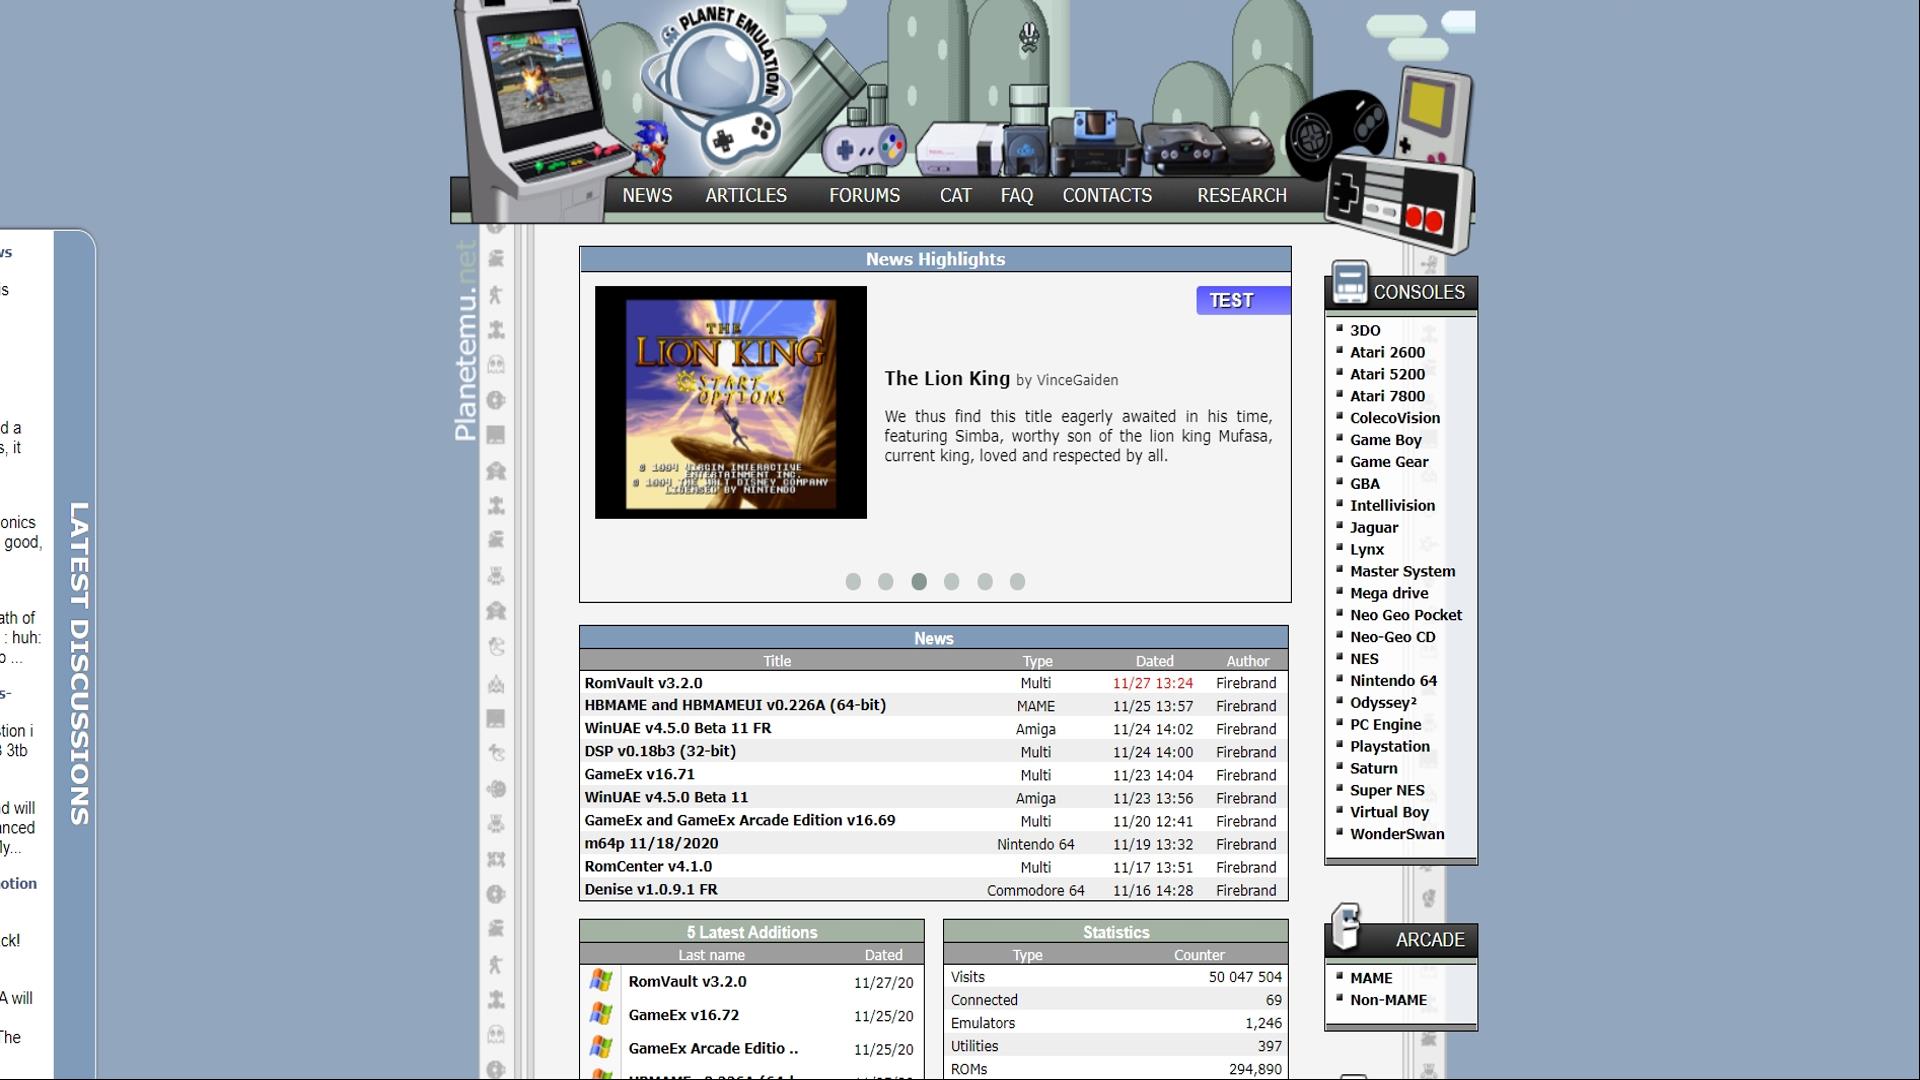Select the sixth carousel dot
Viewport: 1920px width, 1080px height.
click(x=1018, y=582)
